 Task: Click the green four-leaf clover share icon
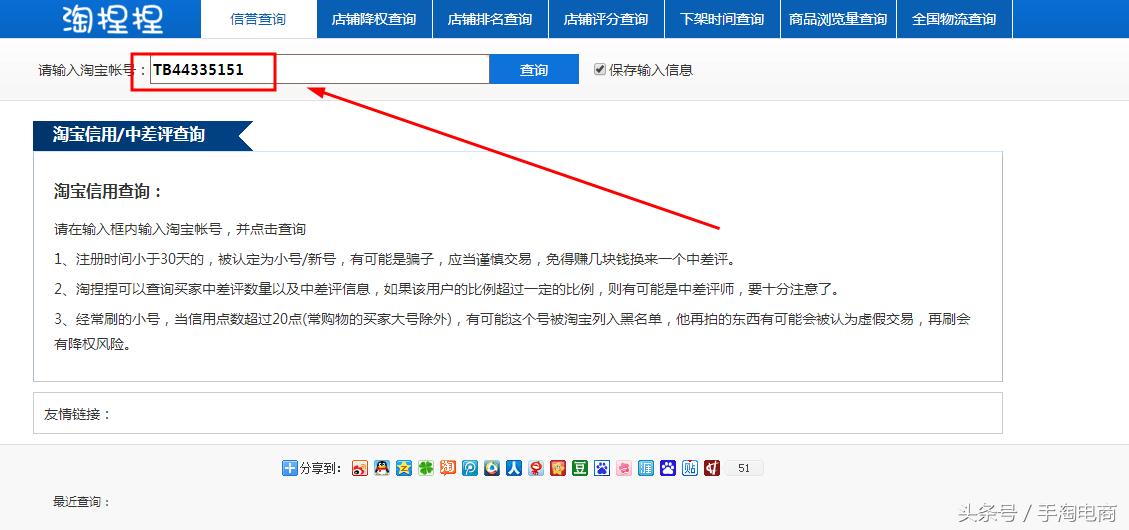(426, 468)
